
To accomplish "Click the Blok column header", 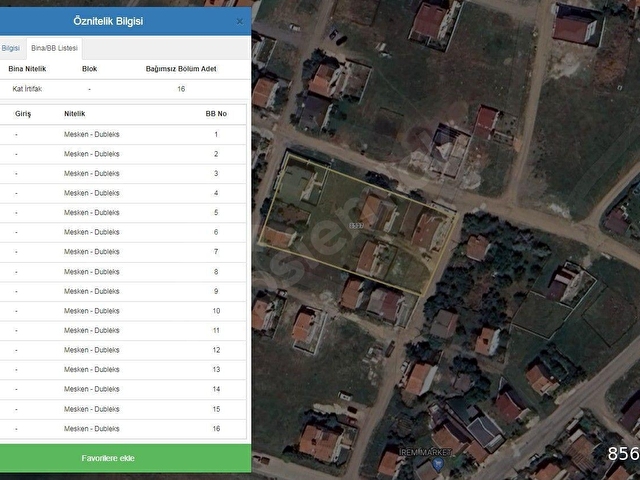I will pos(89,69).
